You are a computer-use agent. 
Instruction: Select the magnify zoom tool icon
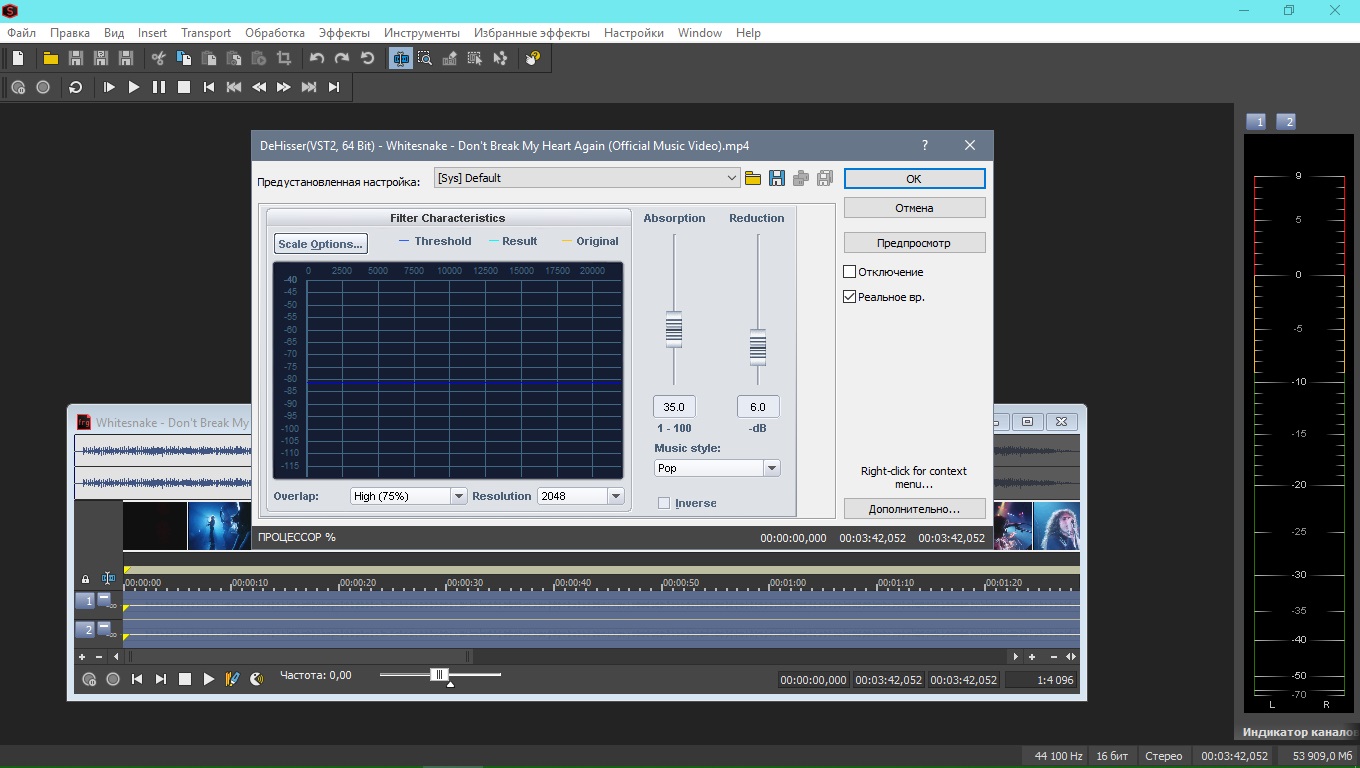[x=425, y=59]
